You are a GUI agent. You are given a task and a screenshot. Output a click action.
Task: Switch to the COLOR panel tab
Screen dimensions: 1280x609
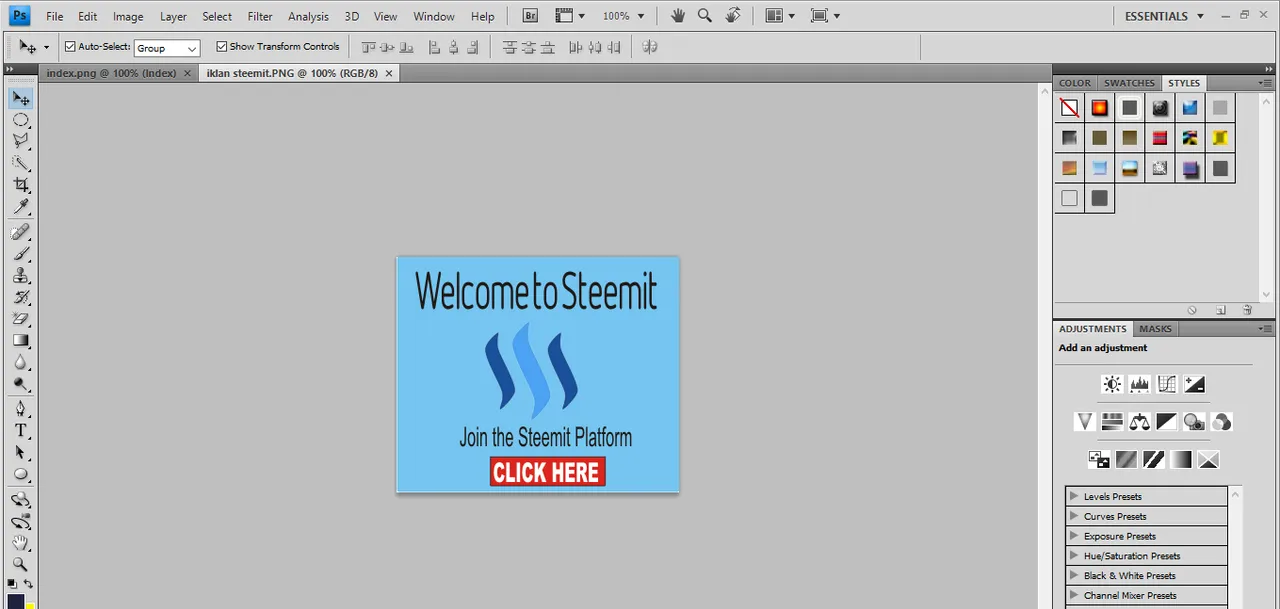pos(1075,83)
